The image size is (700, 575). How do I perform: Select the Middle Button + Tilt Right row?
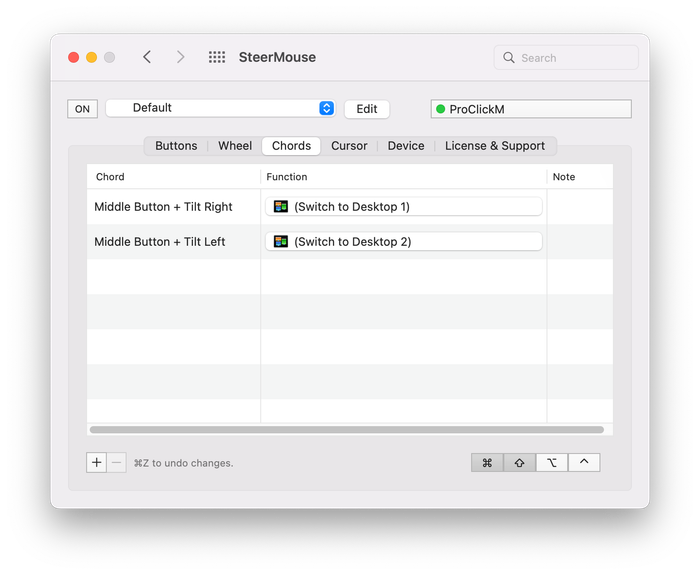point(350,206)
